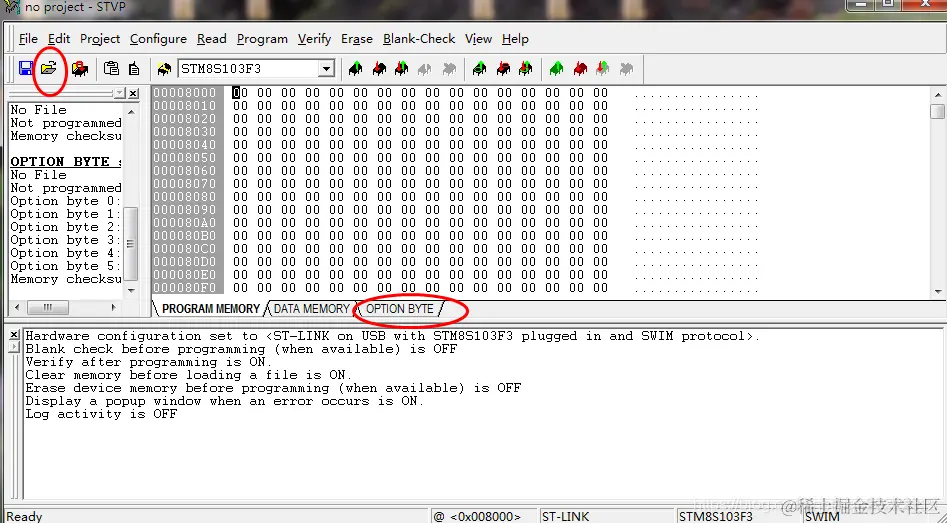This screenshot has height=523, width=947.
Task: Click 'Verify after programming is ON' log line
Action: pyautogui.click(x=149, y=362)
